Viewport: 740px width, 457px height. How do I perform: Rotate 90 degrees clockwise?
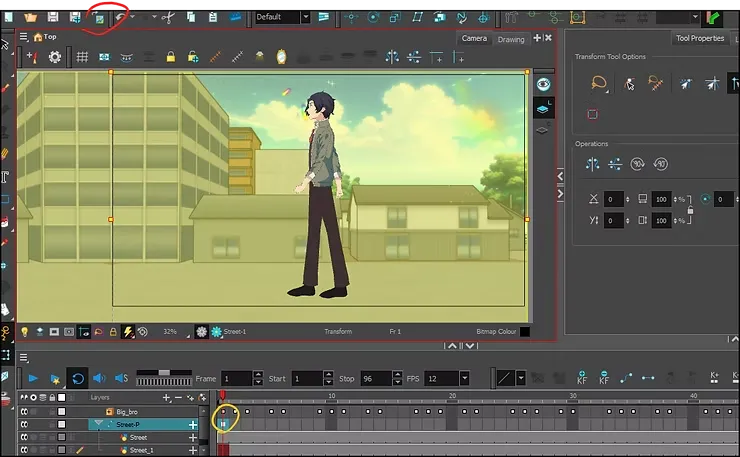[x=638, y=164]
